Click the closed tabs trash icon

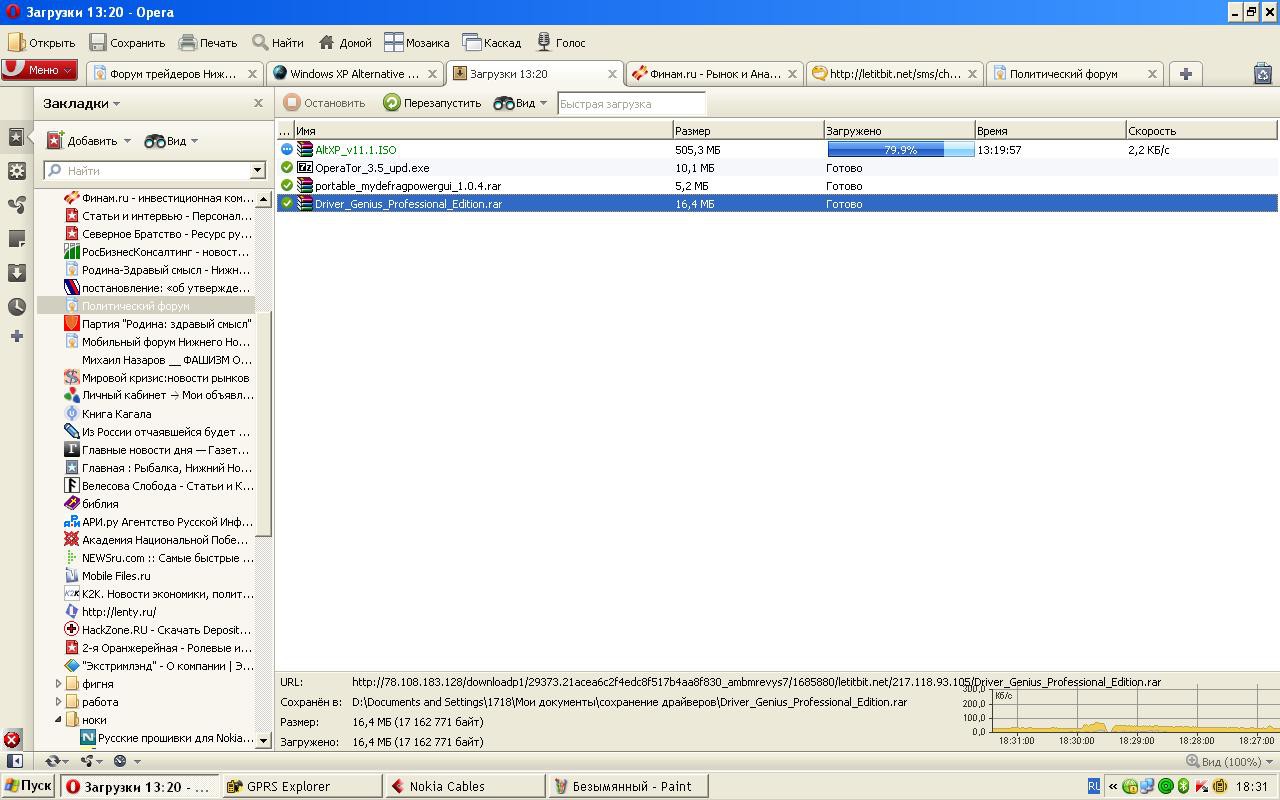point(1262,73)
